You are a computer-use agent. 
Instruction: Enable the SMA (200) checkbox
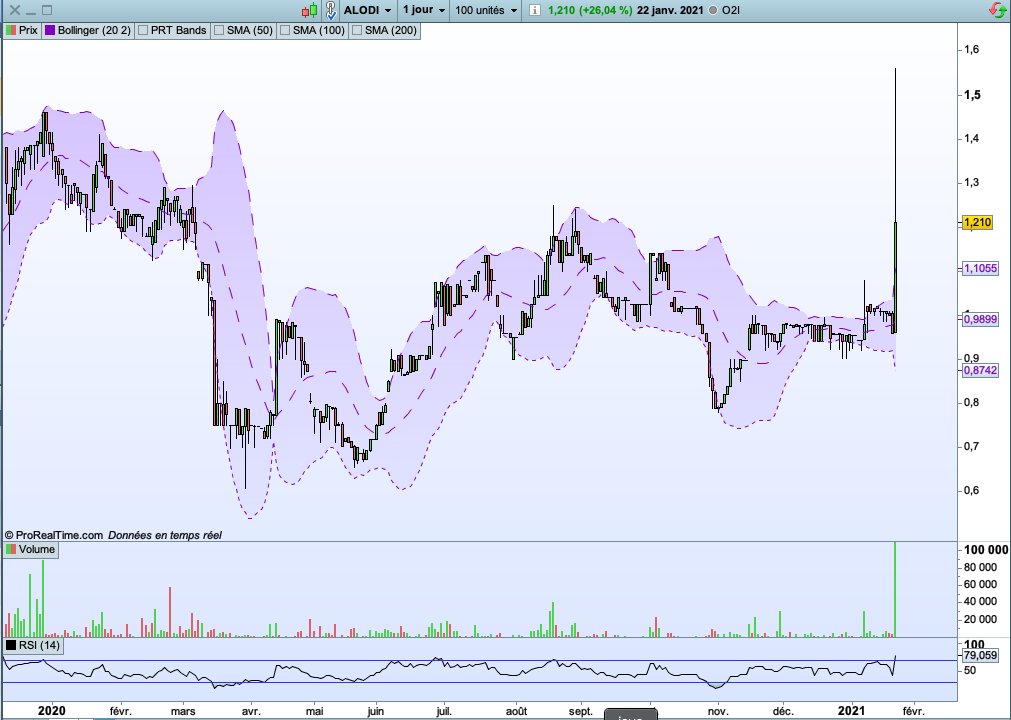pyautogui.click(x=357, y=30)
